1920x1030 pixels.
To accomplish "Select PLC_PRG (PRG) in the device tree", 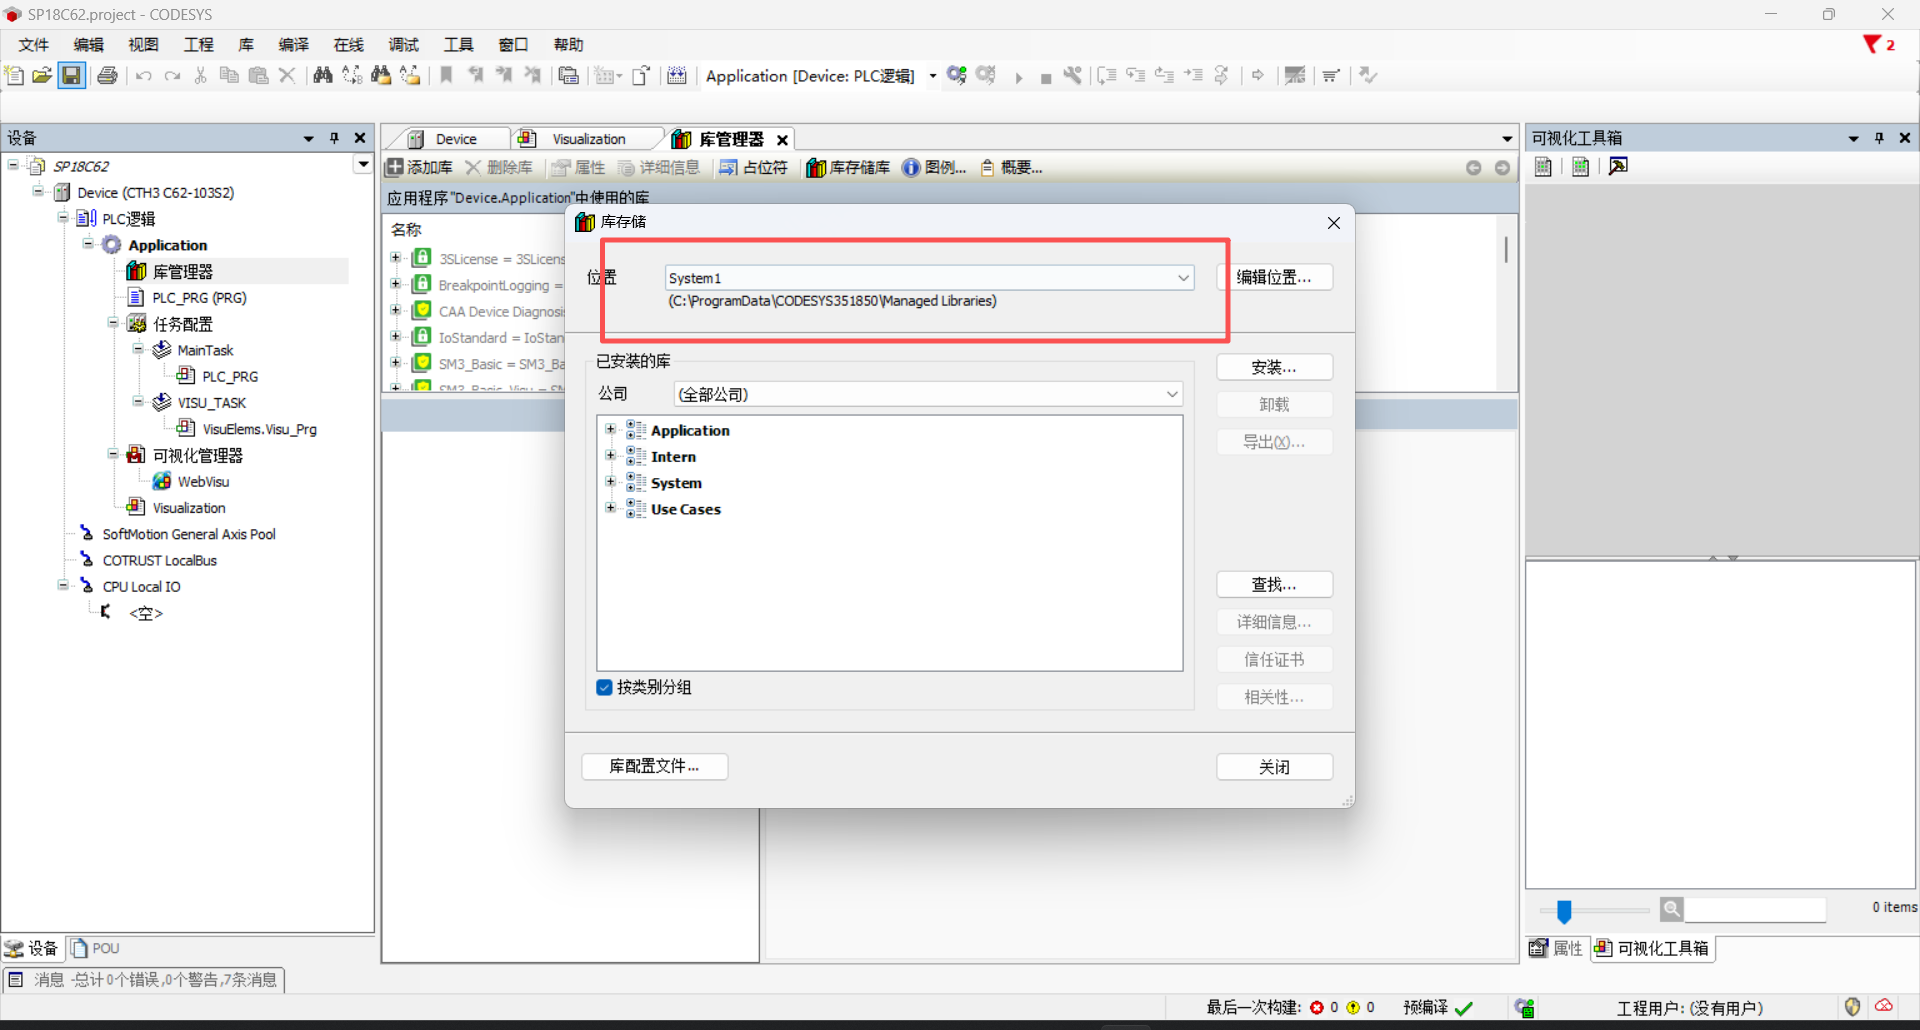I will [199, 297].
